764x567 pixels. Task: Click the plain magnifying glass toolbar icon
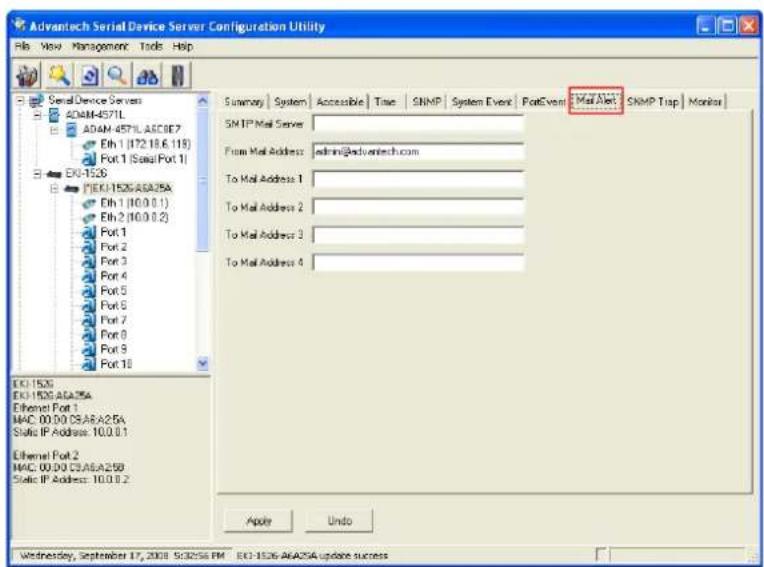click(x=117, y=75)
